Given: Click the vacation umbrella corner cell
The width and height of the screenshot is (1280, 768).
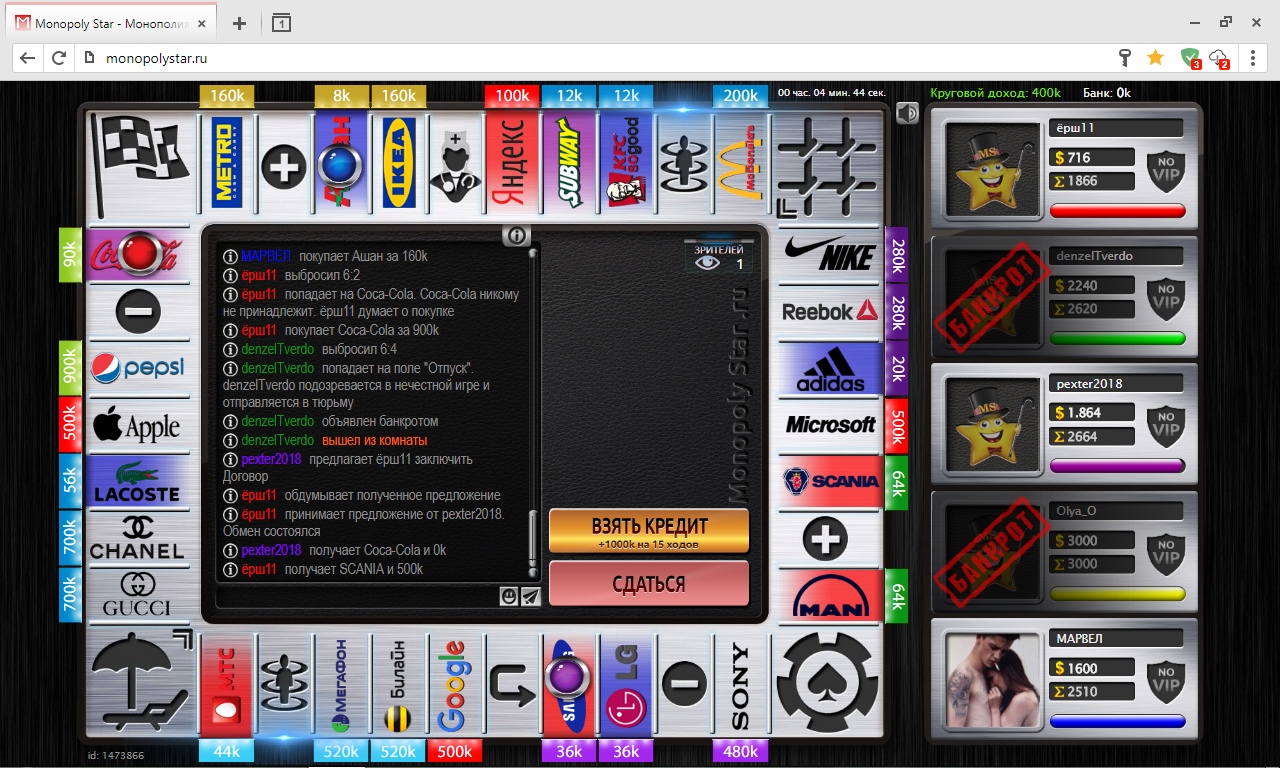Looking at the screenshot, I should (x=140, y=683).
